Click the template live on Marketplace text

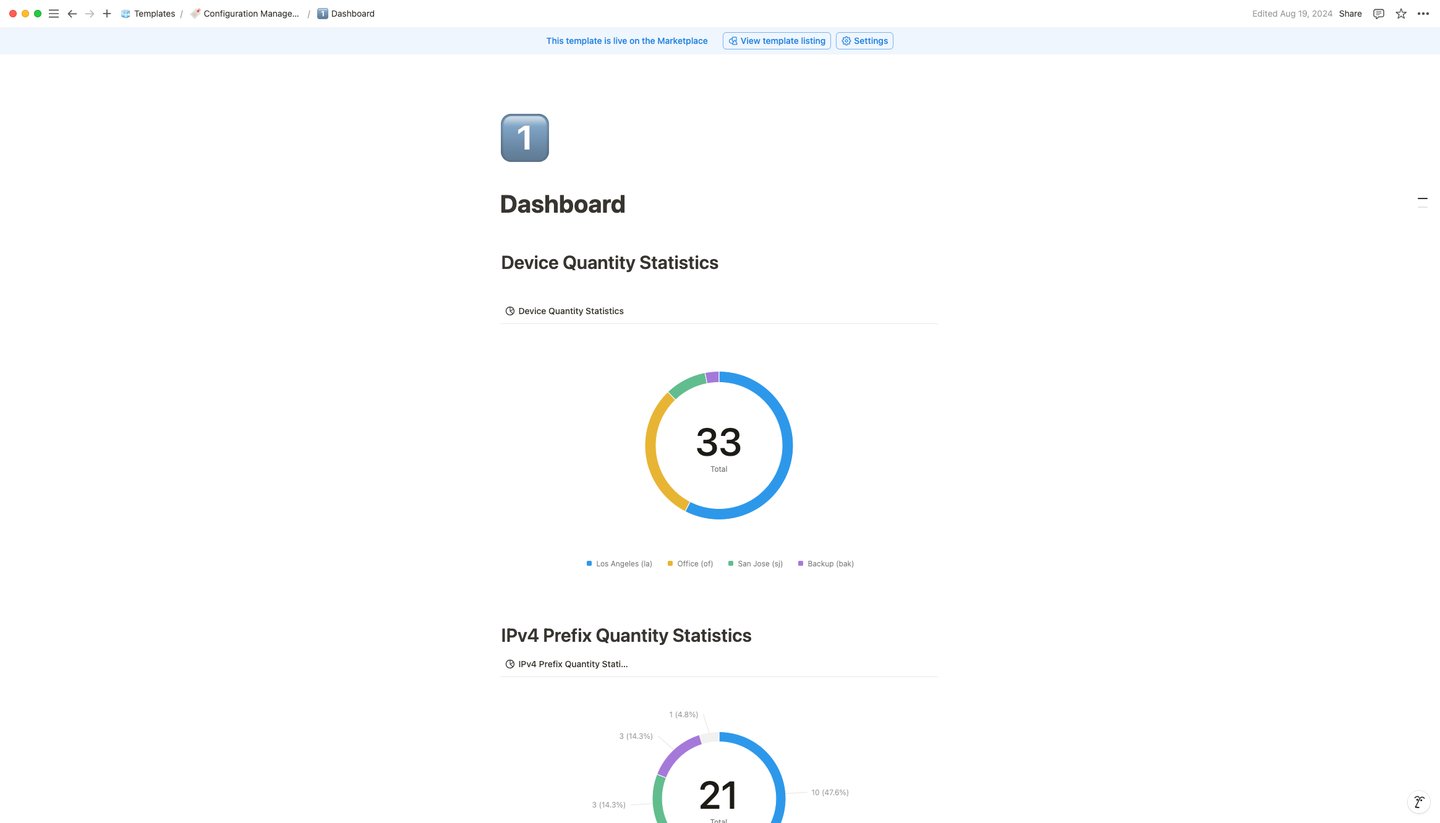pos(627,41)
